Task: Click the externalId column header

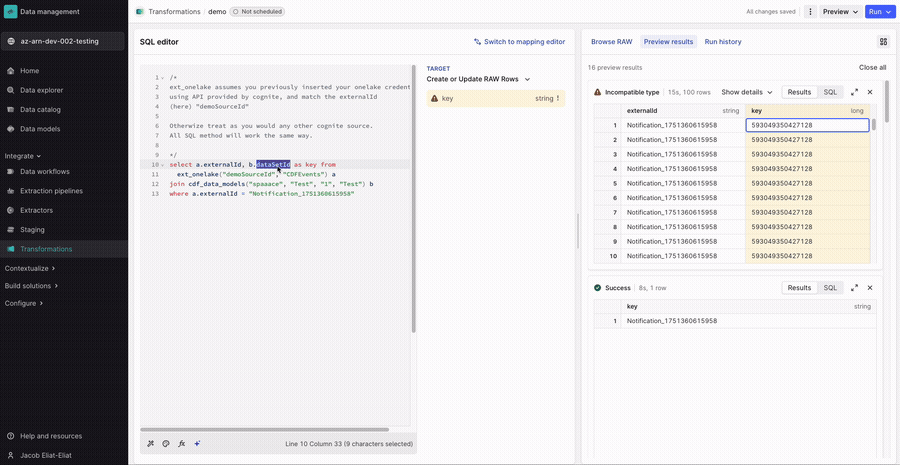Action: pos(683,110)
